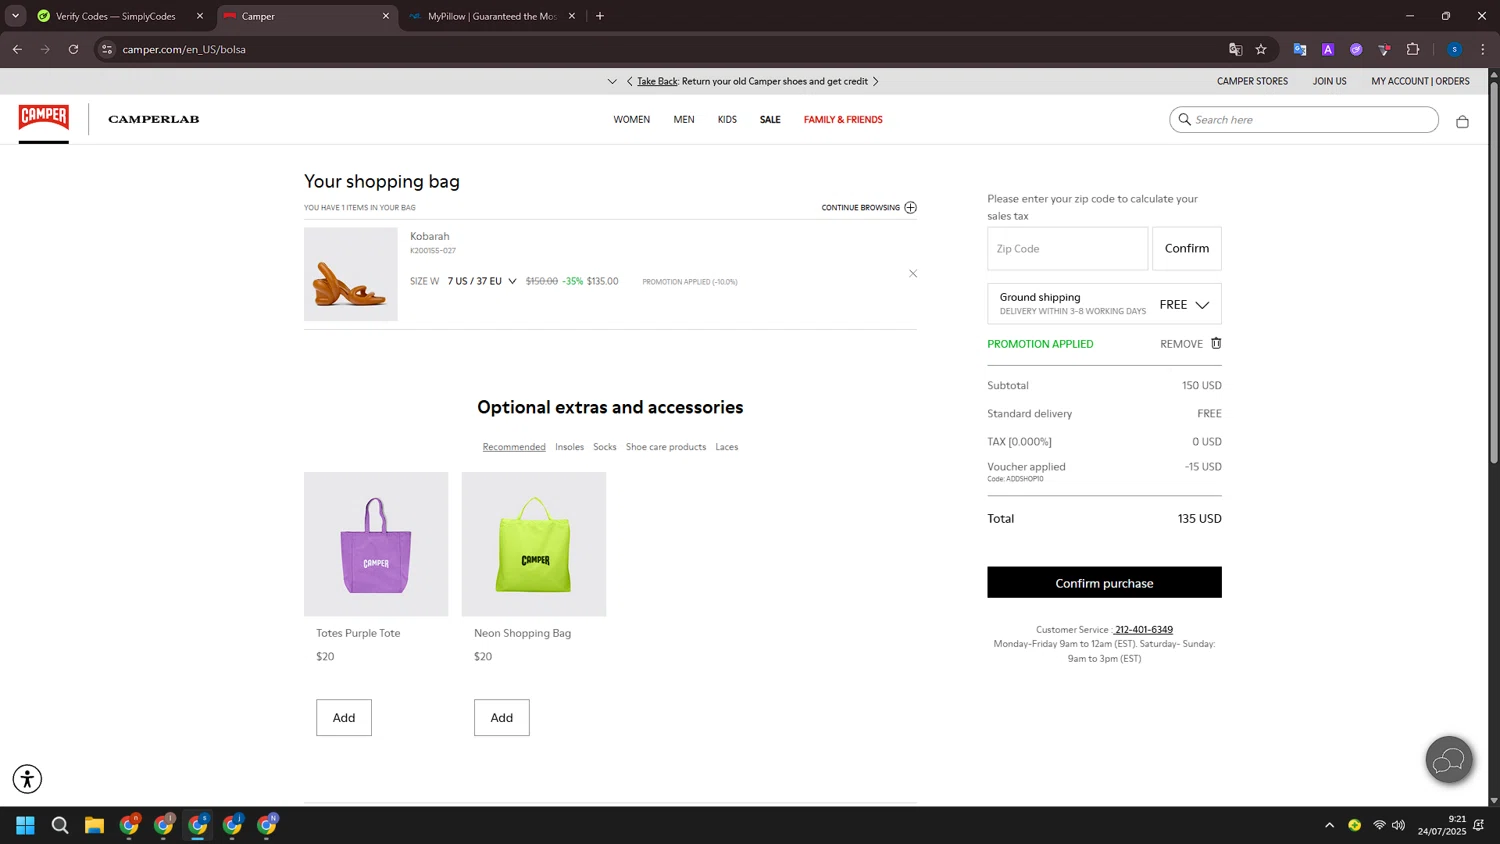This screenshot has height=844, width=1500.
Task: Go back to the previous page
Action: point(17,49)
